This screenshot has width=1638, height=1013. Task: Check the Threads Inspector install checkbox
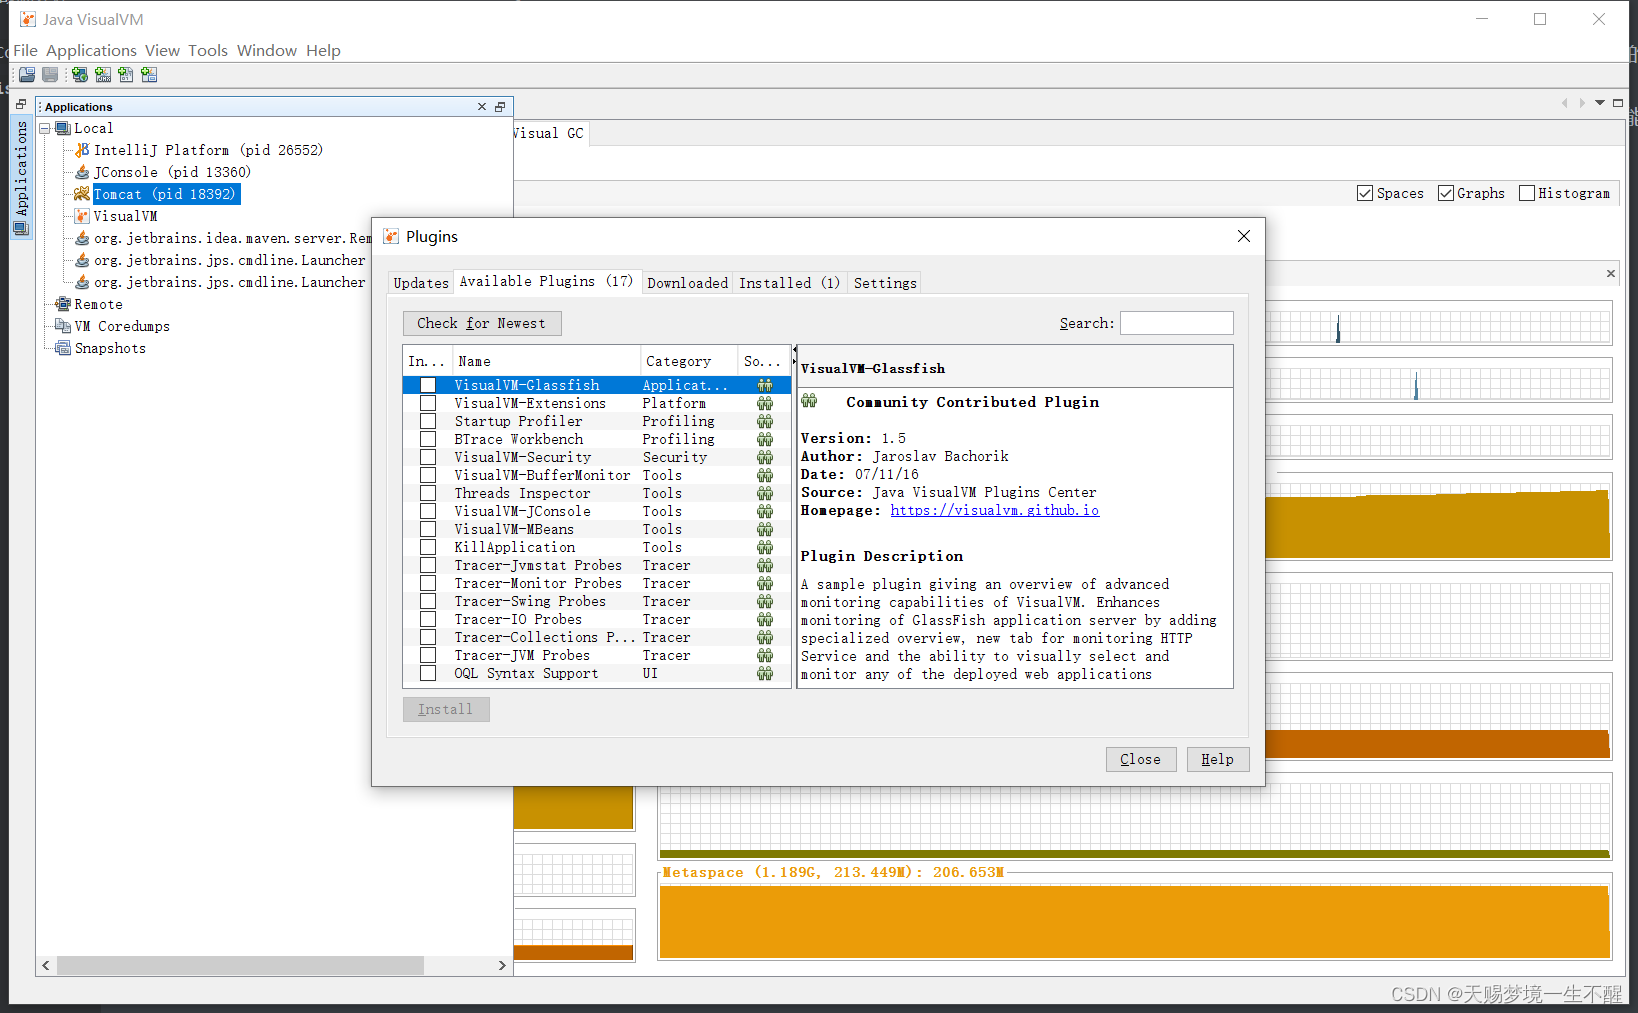(x=428, y=493)
